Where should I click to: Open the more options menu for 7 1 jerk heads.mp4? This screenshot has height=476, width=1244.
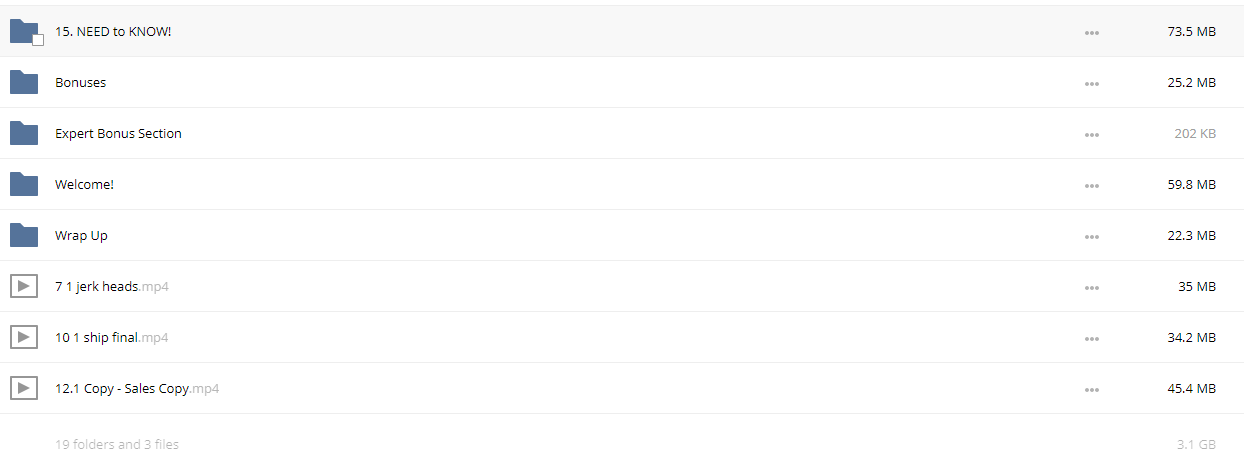[1091, 288]
